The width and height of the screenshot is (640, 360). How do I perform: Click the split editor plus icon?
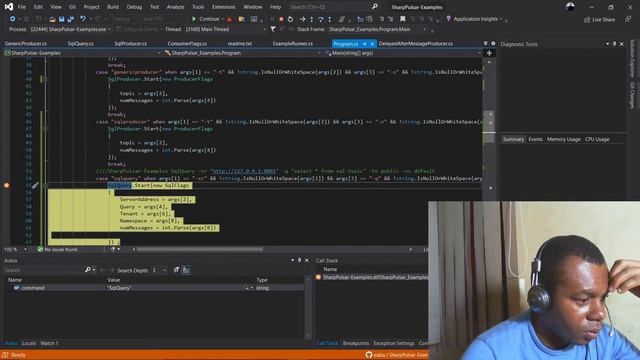point(489,53)
